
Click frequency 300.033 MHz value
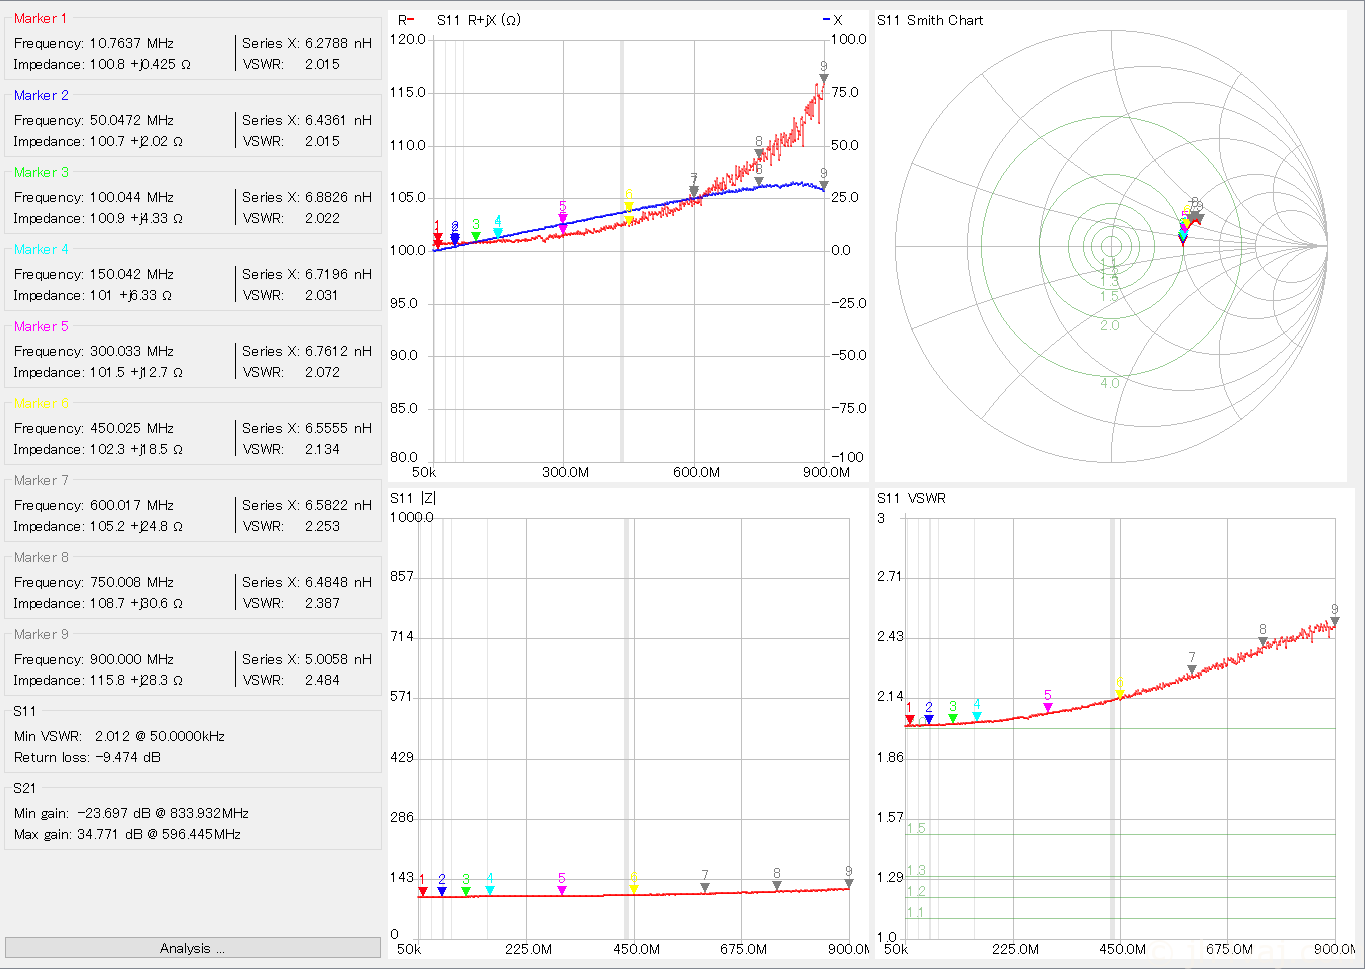pos(132,351)
